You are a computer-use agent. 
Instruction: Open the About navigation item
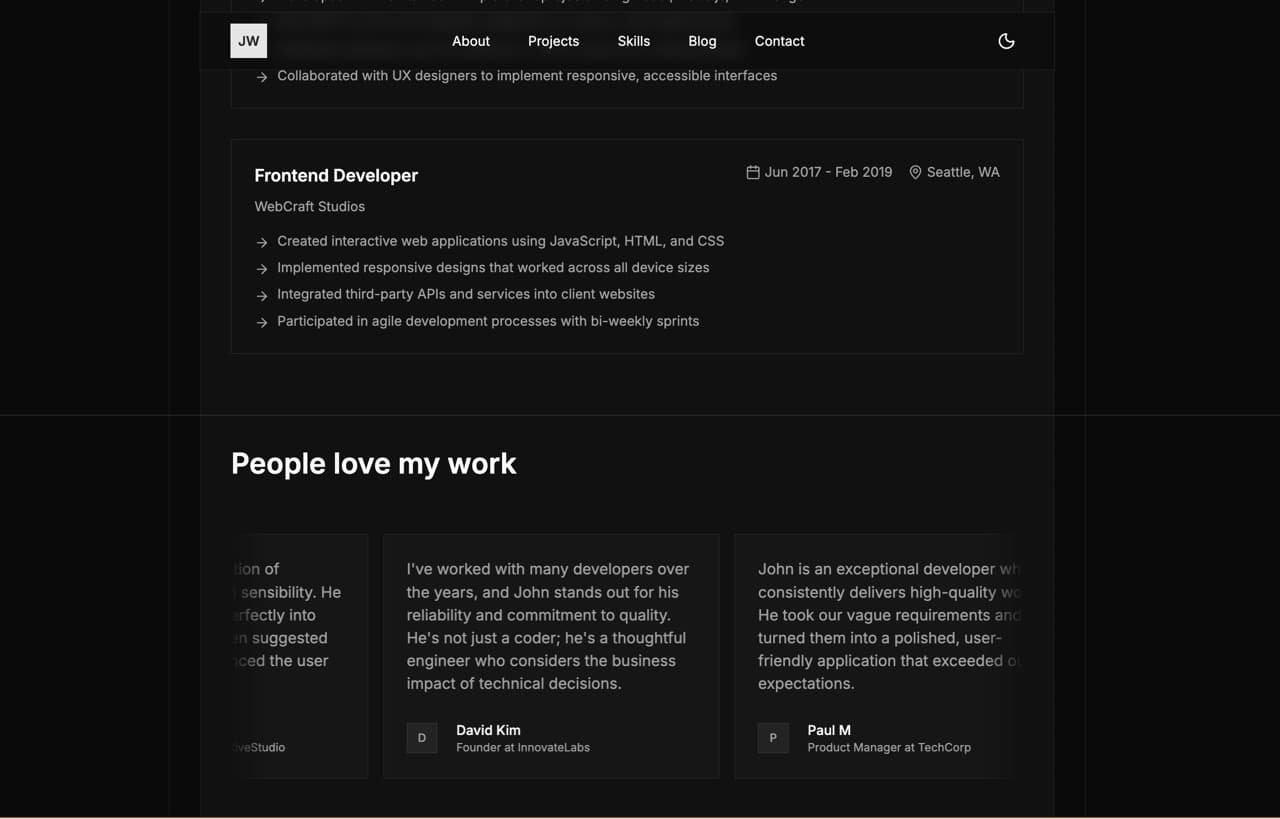[x=470, y=41]
